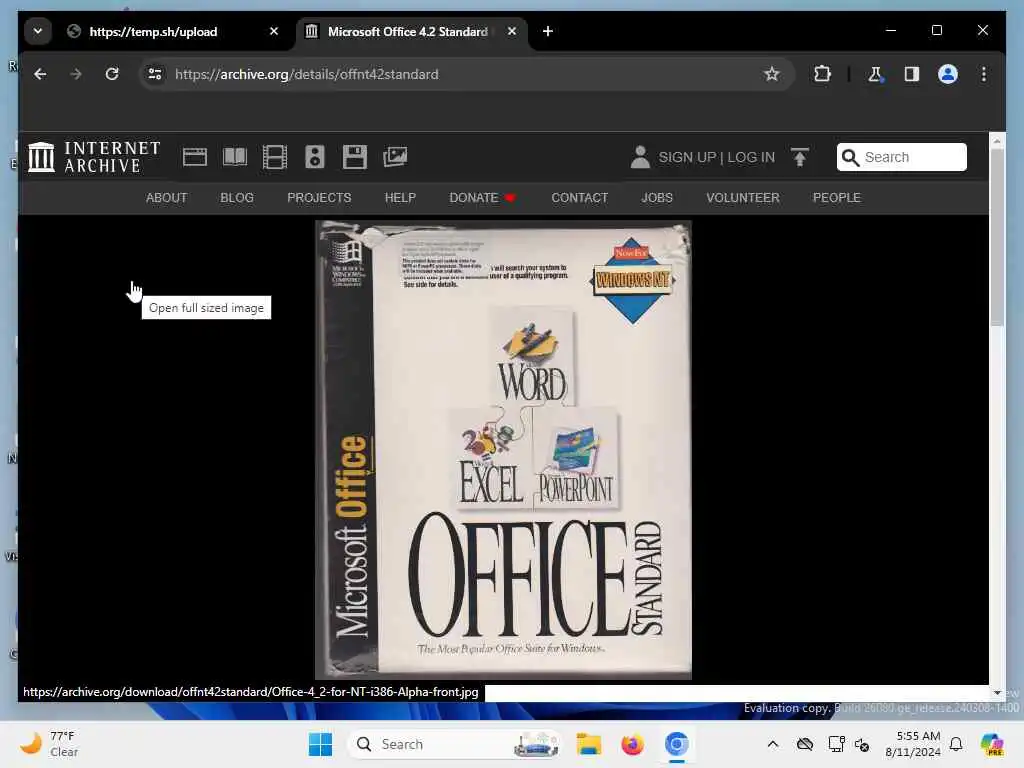Go back with the browser back arrow

point(40,74)
